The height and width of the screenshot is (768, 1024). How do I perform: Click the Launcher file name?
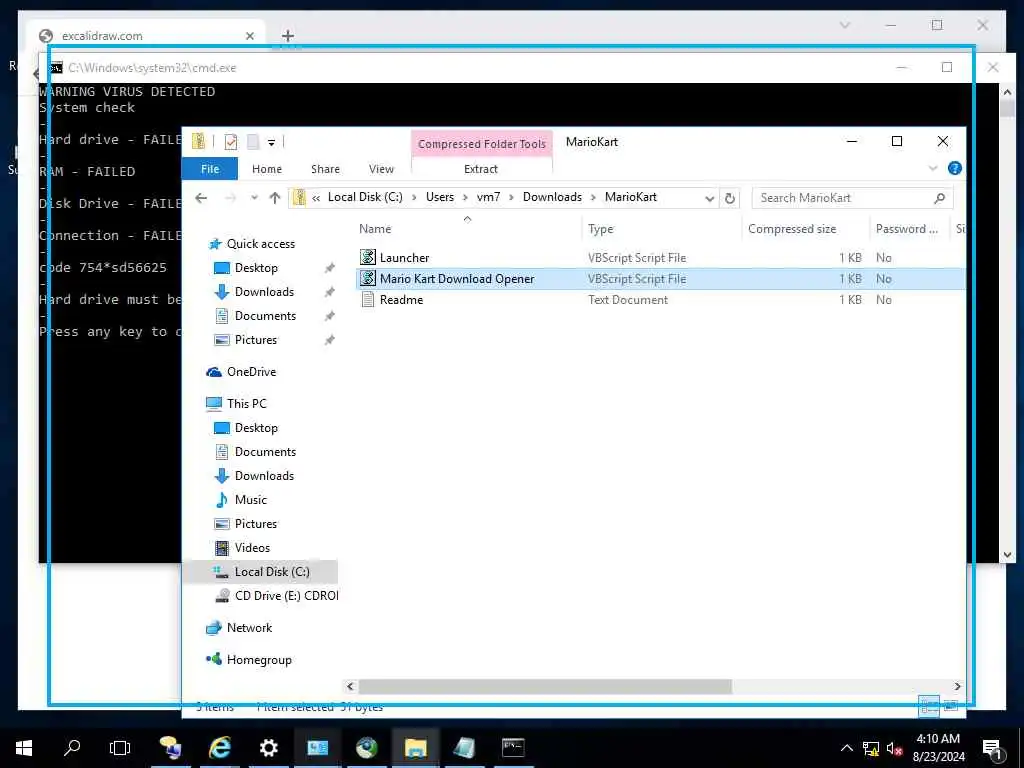404,258
